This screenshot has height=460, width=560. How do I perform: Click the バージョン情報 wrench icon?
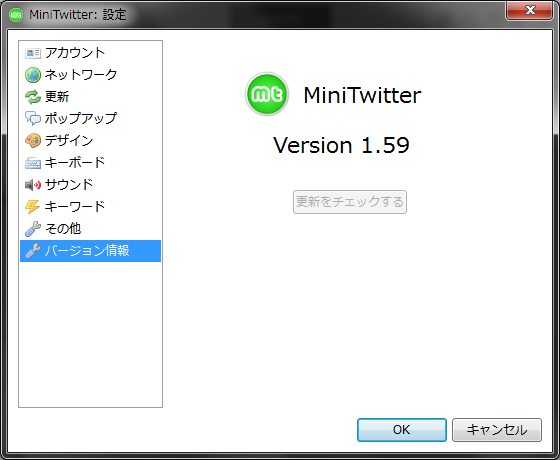point(32,251)
